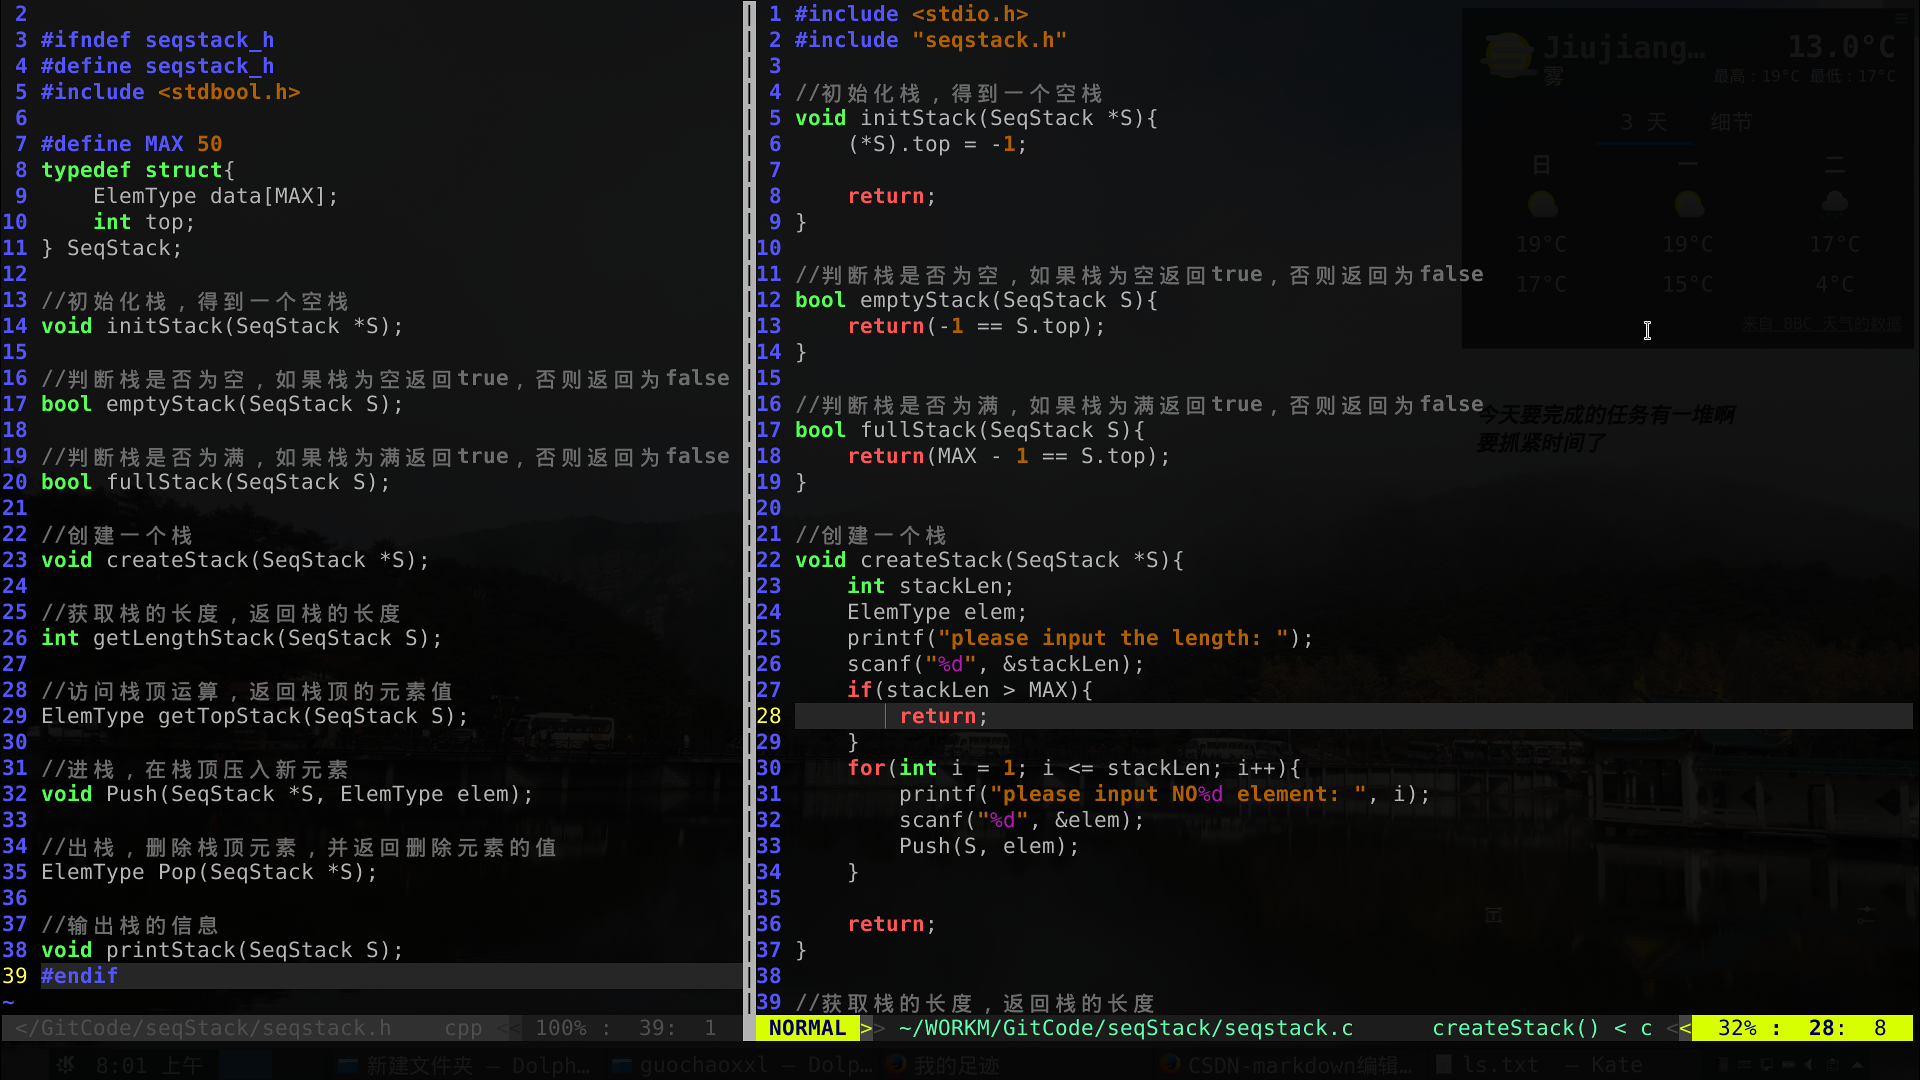Screen dimensions: 1920x1080
Task: Click createStack() function tag in status line
Action: pyautogui.click(x=1515, y=1028)
